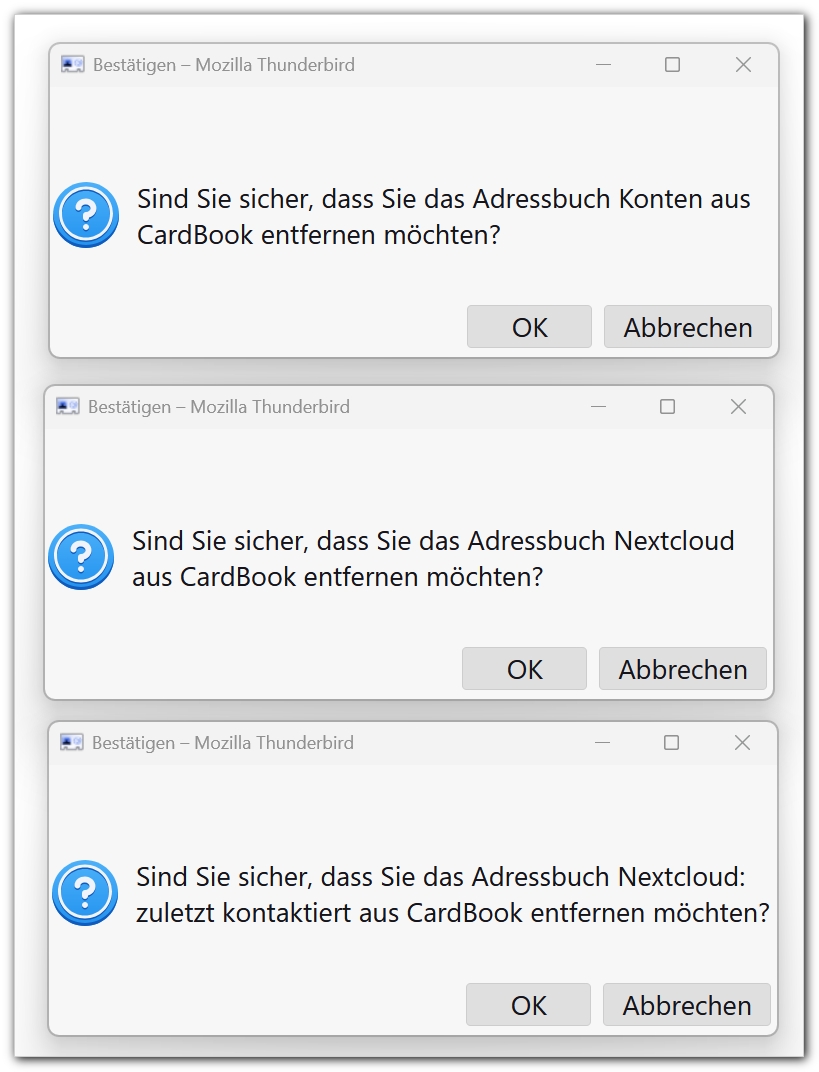
Task: Click the question icon in the plain Nextcloud dialog
Action: 81,557
